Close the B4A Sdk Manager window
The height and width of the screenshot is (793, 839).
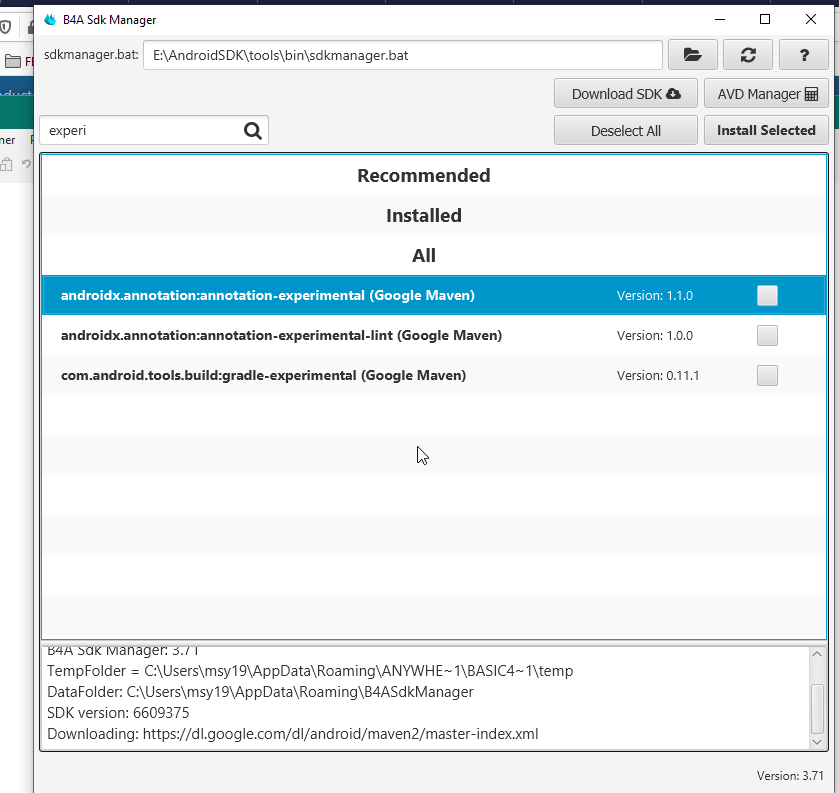(x=811, y=19)
